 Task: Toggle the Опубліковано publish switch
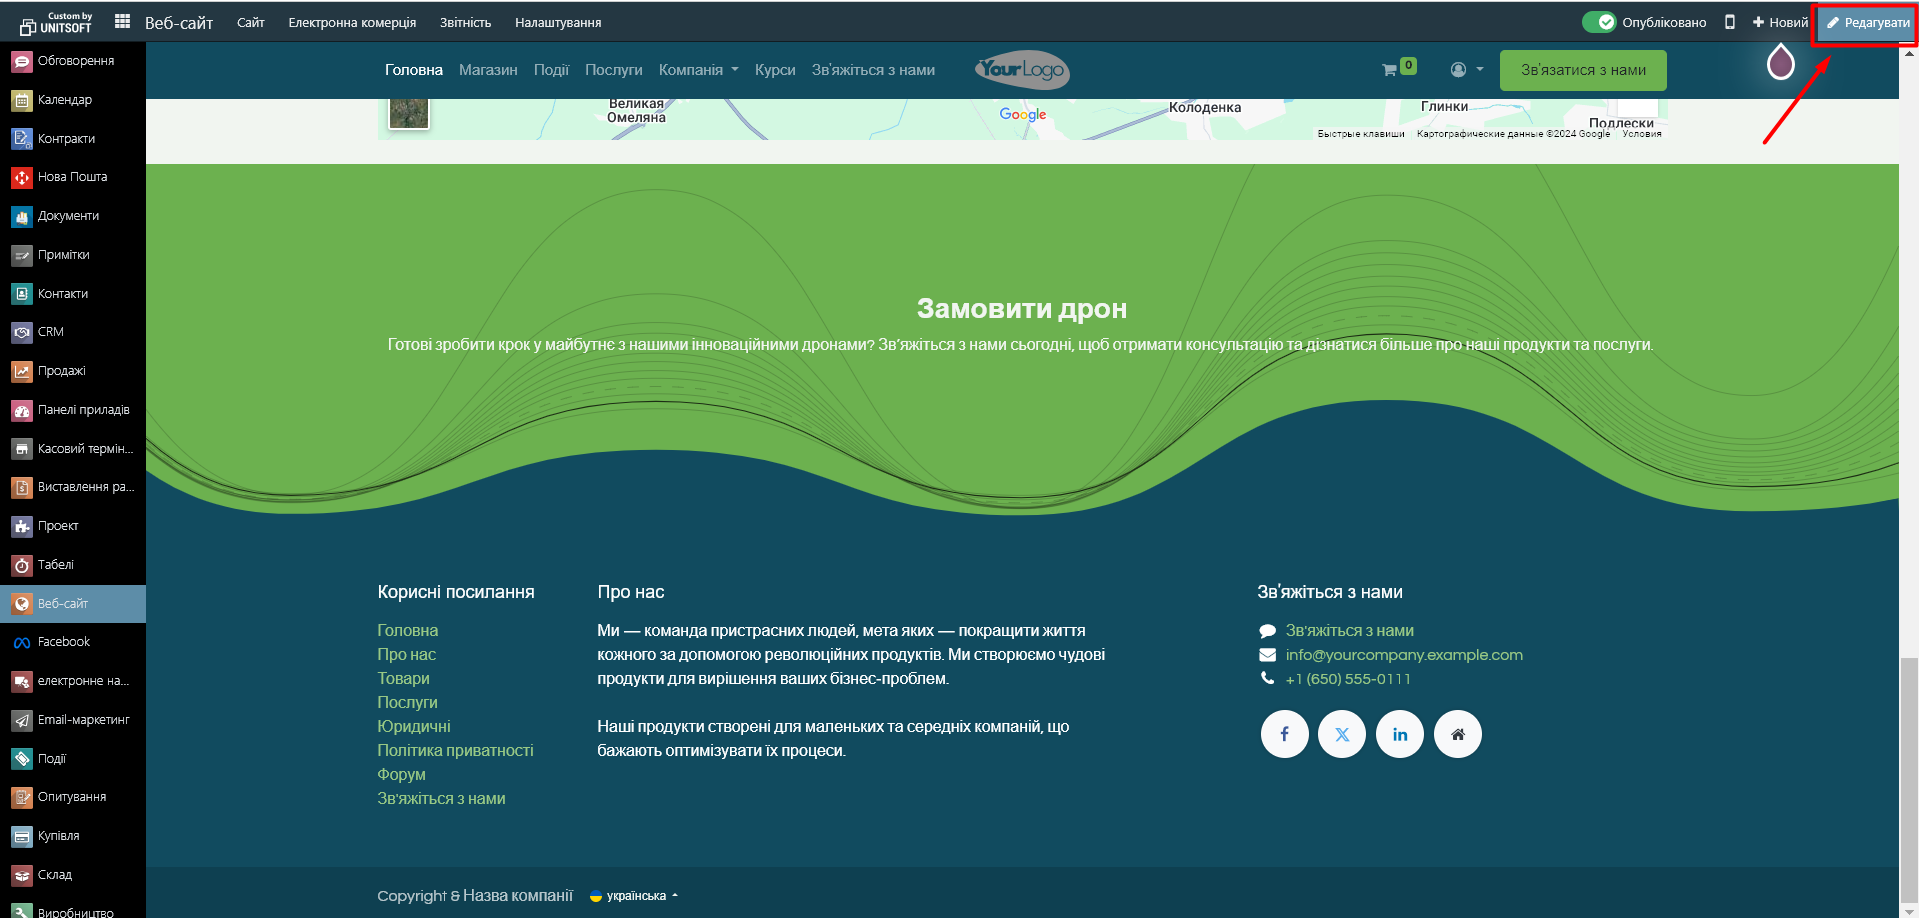point(1599,22)
